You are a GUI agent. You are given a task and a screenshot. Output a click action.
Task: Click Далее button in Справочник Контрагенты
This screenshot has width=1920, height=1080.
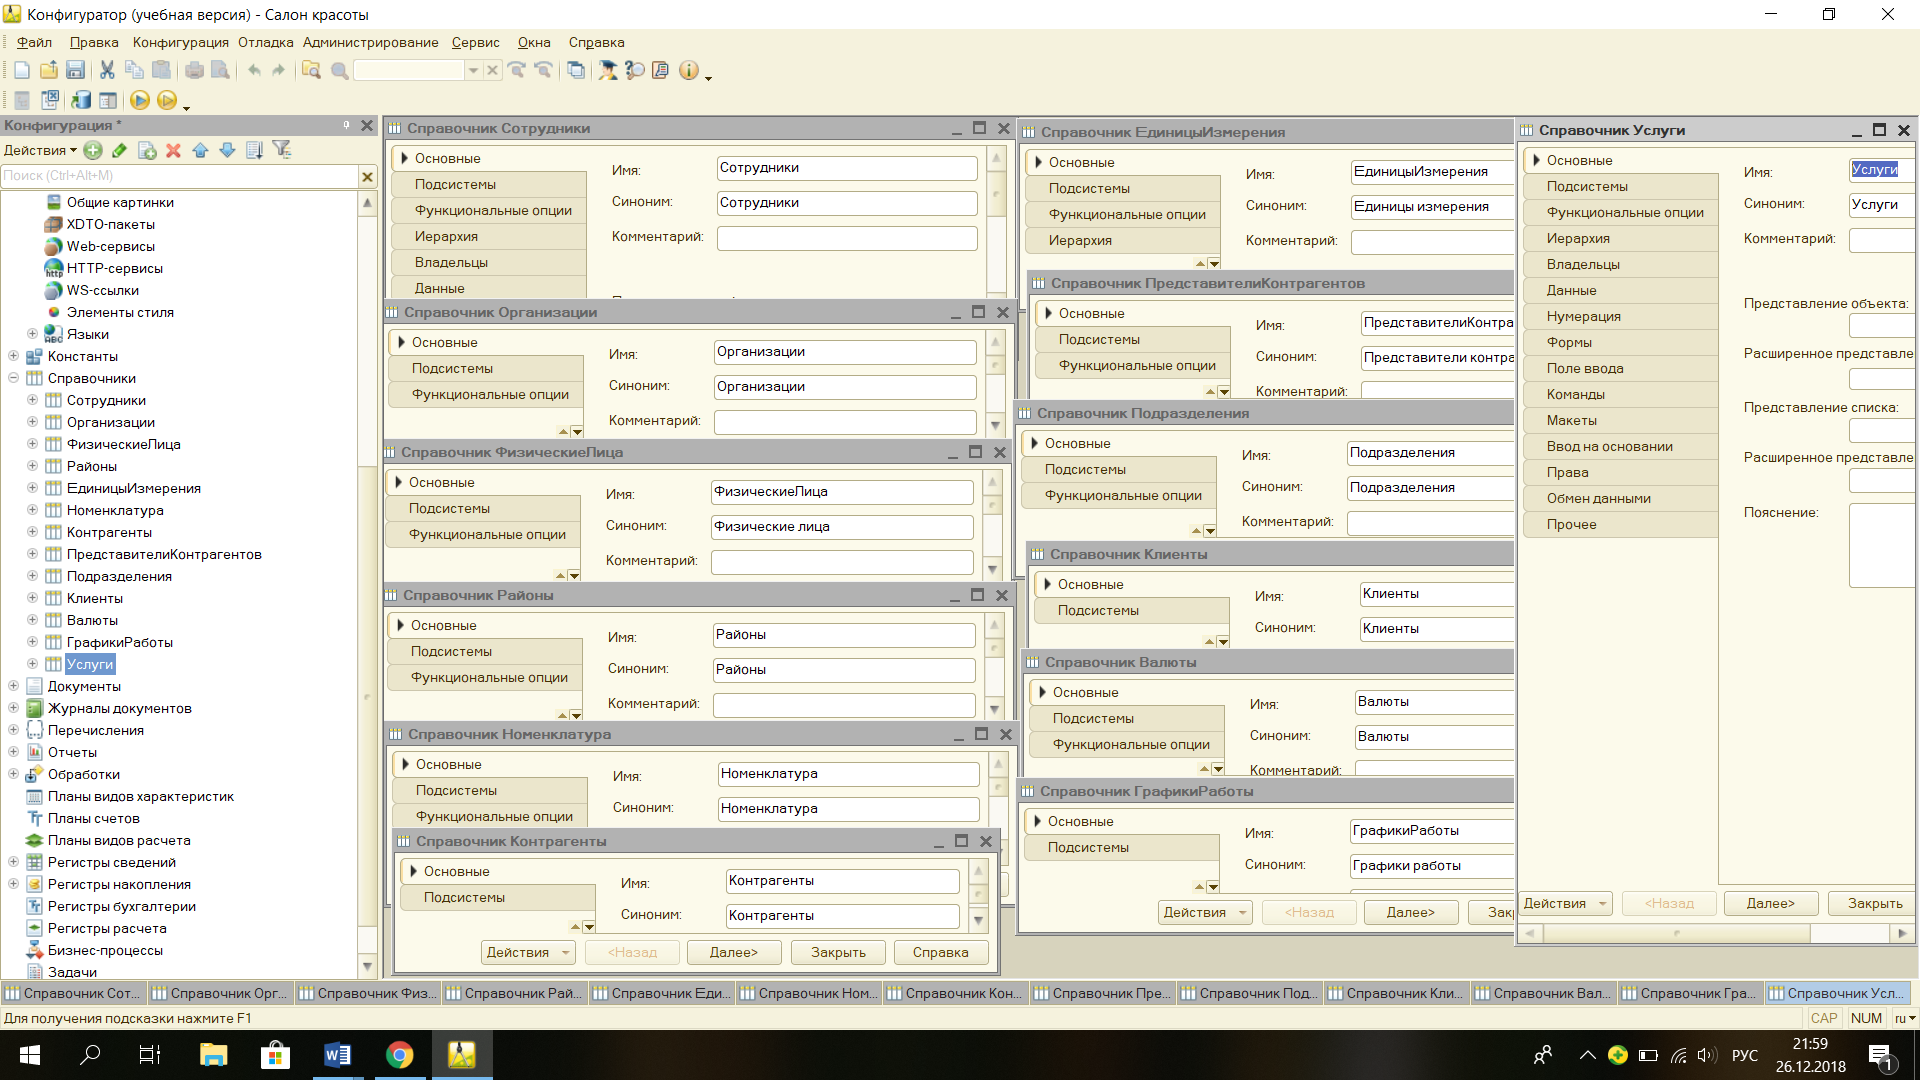click(731, 952)
